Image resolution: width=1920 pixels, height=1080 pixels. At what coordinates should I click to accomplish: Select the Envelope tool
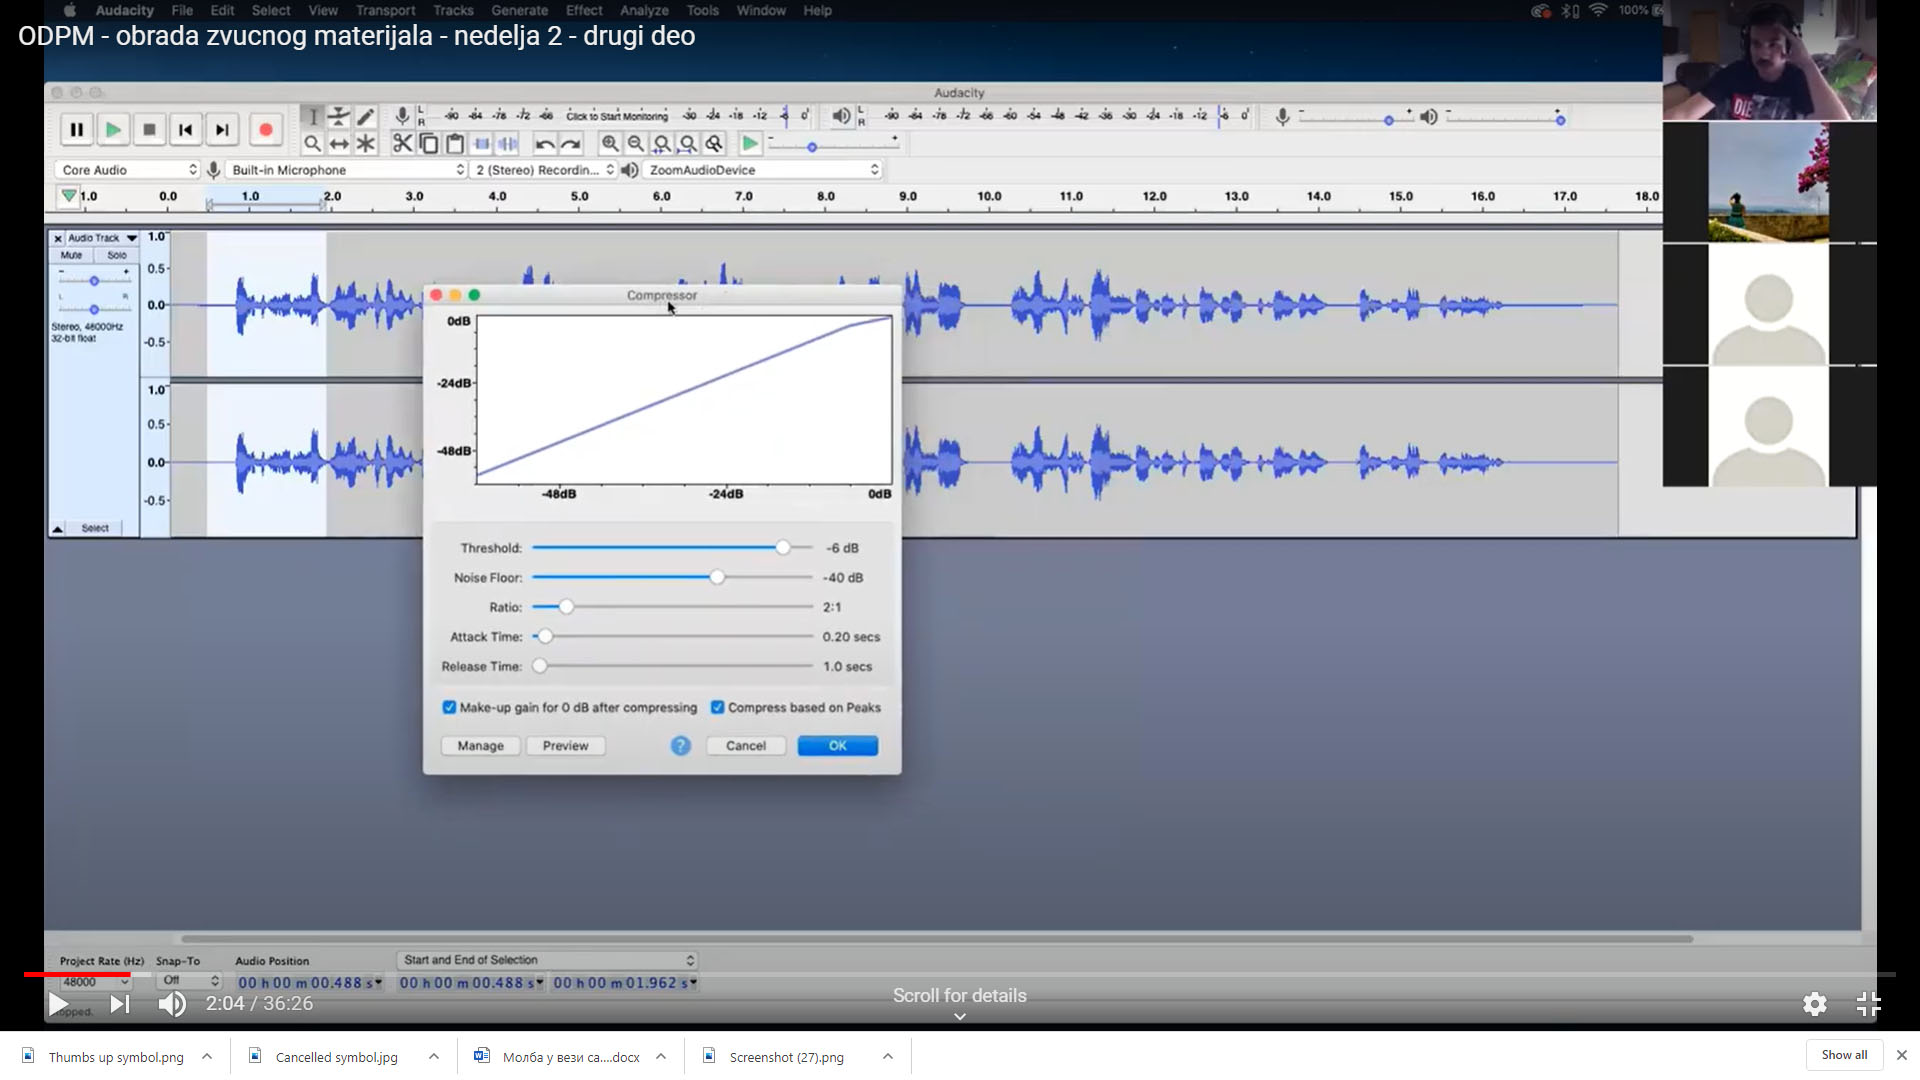pos(339,117)
